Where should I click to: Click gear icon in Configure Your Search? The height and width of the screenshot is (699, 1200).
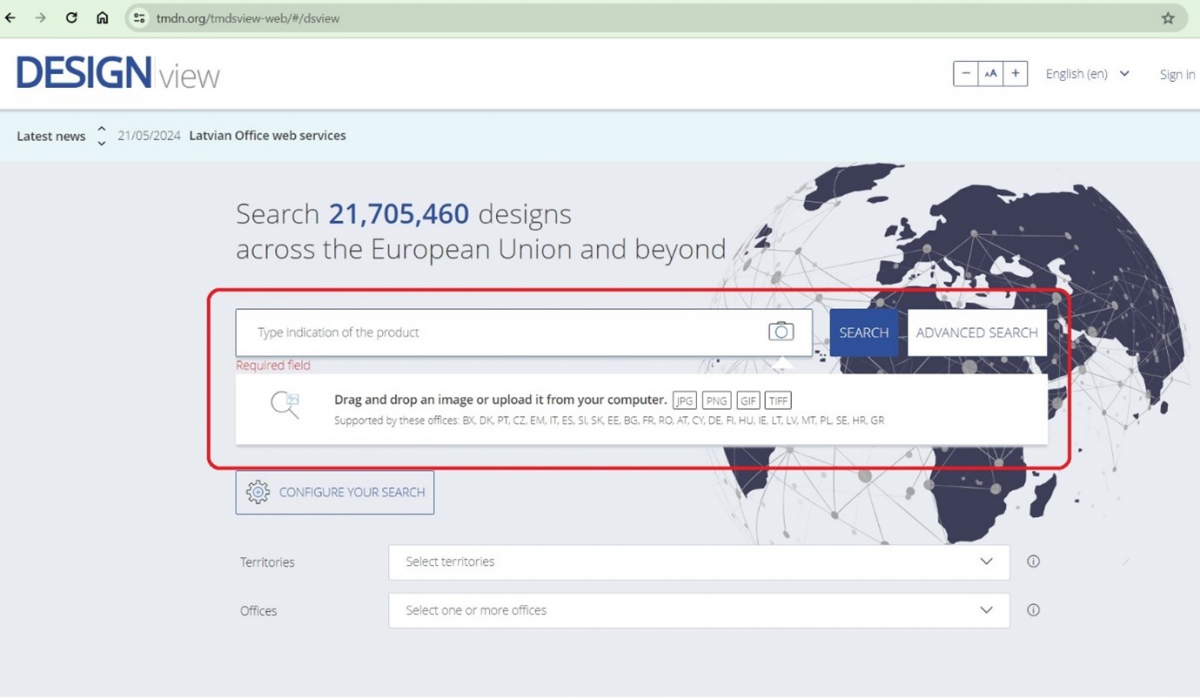pyautogui.click(x=258, y=492)
